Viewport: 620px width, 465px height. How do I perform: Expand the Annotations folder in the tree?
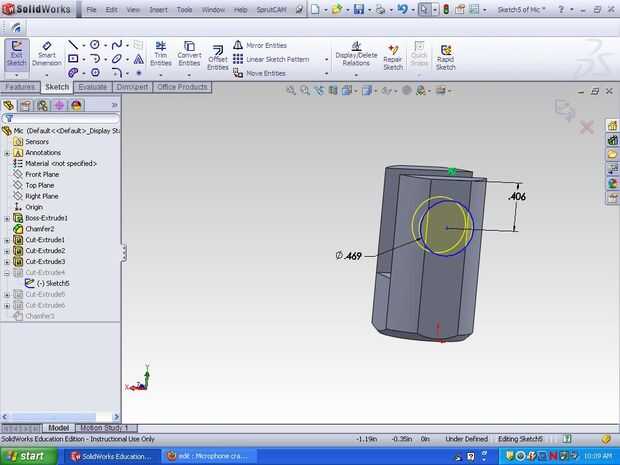[7, 153]
